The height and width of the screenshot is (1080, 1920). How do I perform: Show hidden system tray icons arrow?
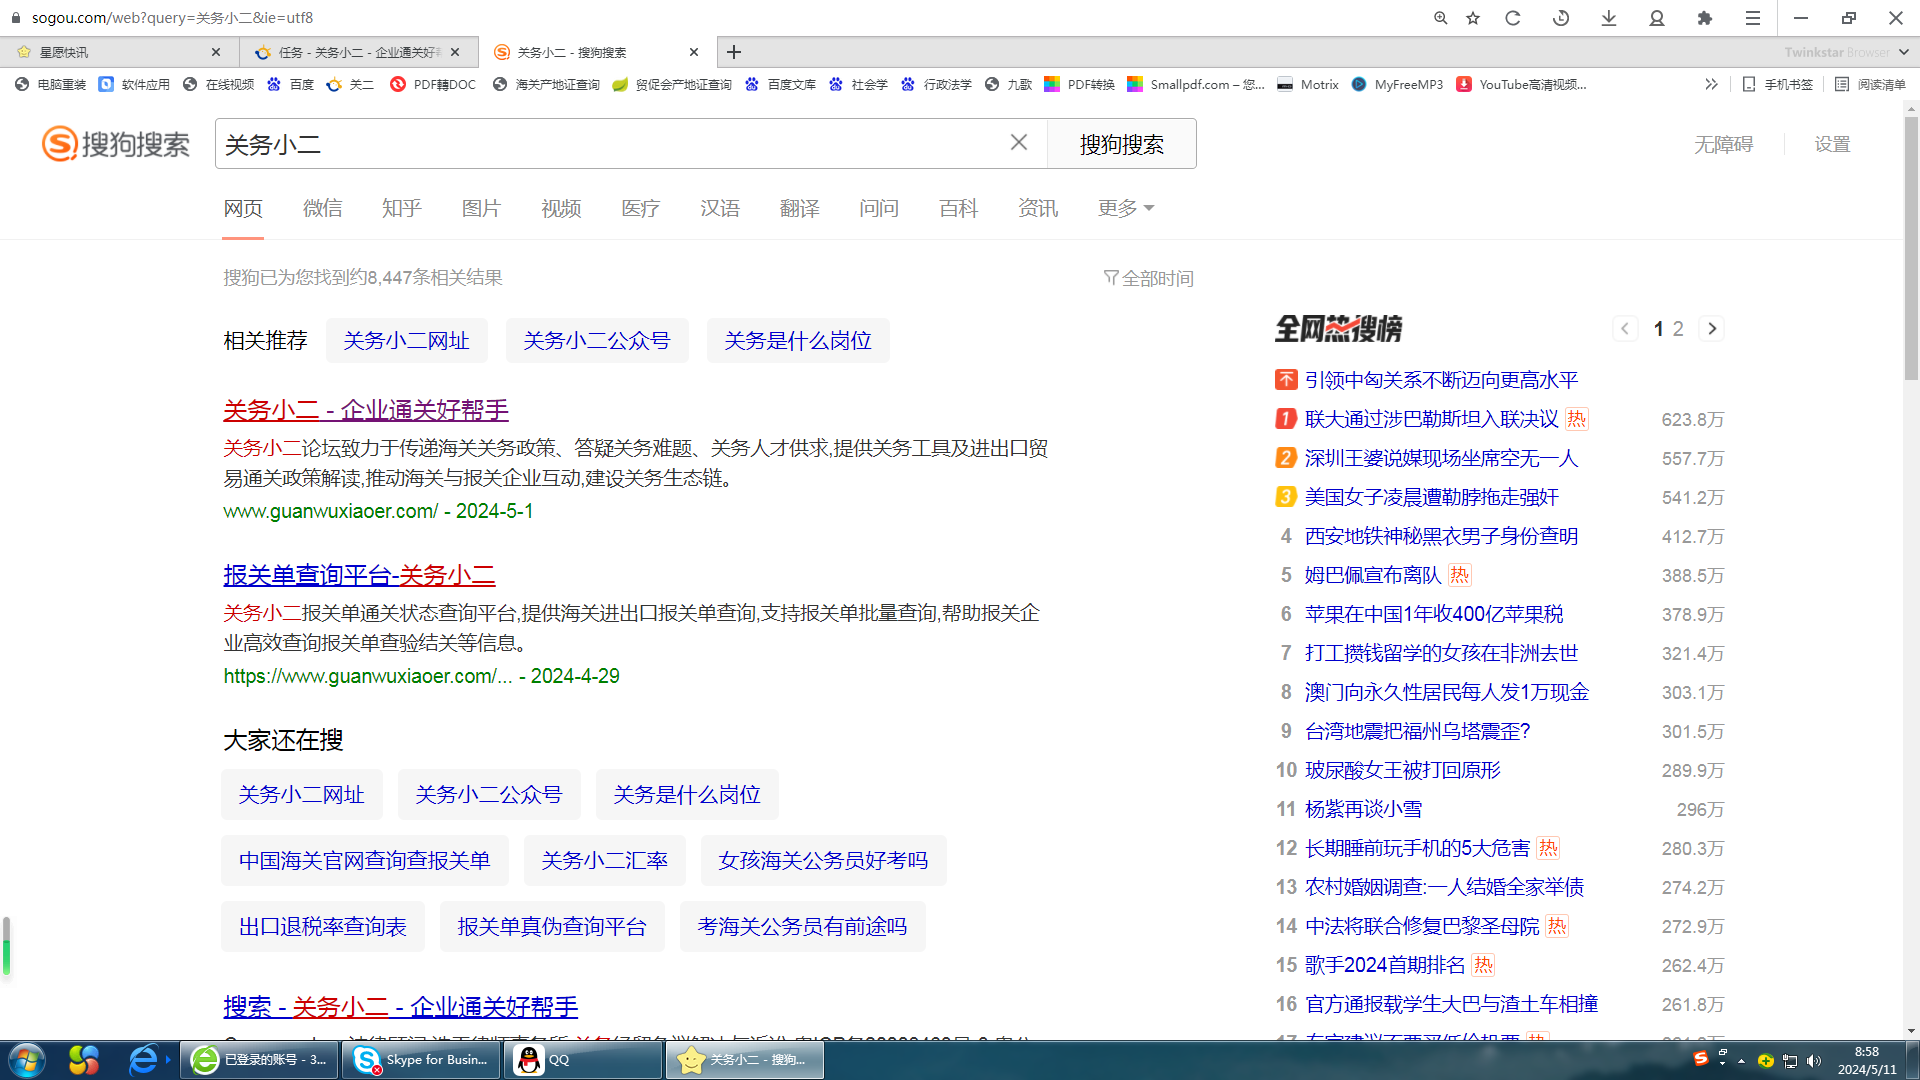[x=1742, y=1061]
